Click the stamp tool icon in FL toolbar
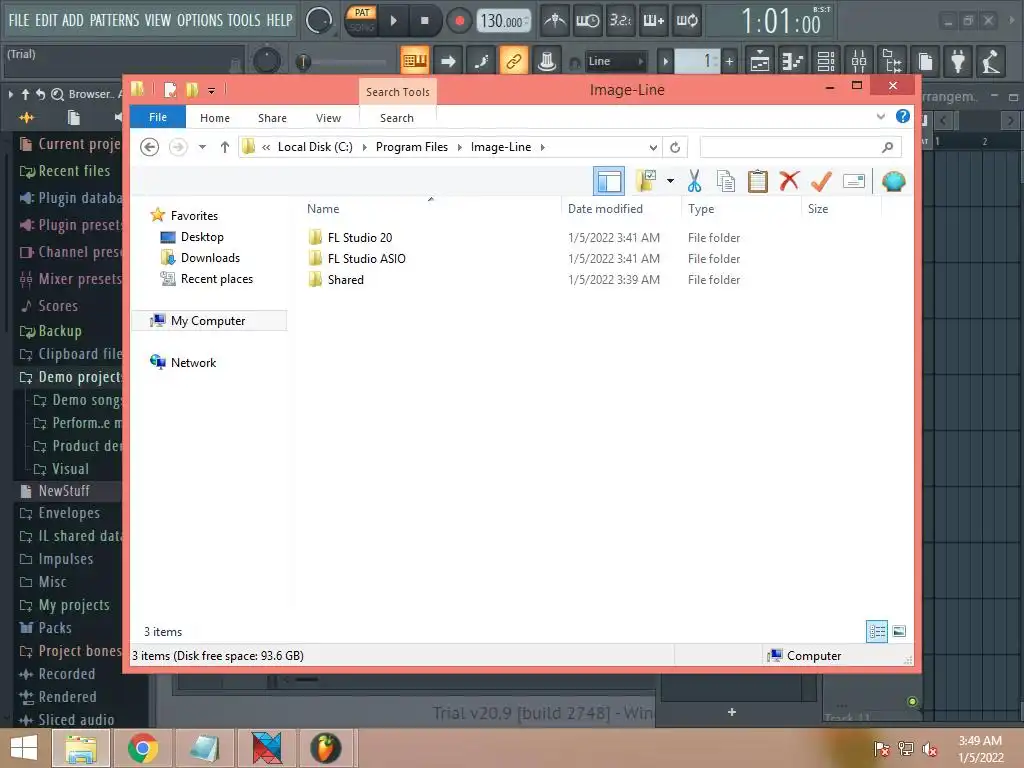1024x768 pixels. 547,61
